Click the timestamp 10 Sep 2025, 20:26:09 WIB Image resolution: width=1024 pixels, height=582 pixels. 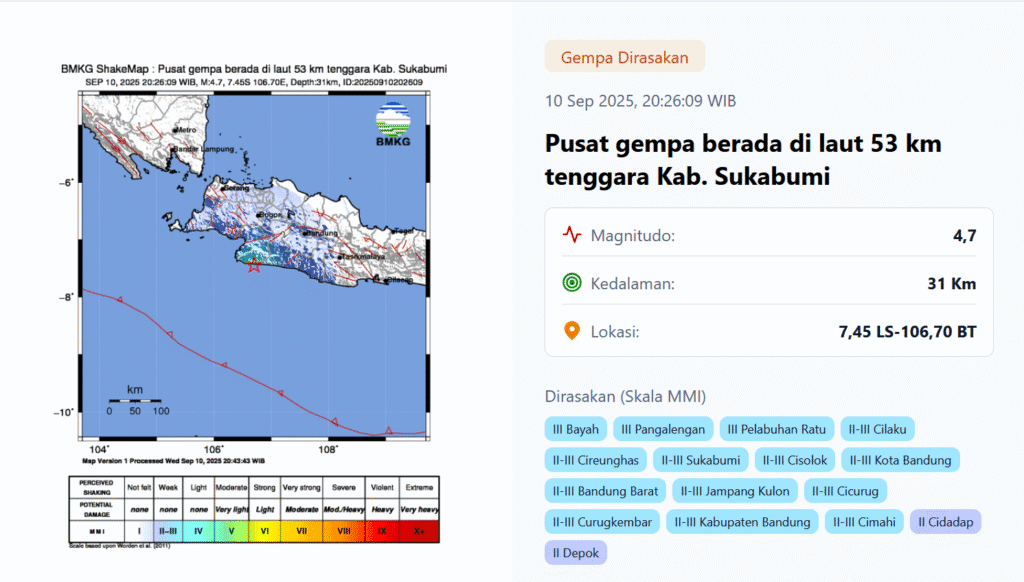[640, 101]
